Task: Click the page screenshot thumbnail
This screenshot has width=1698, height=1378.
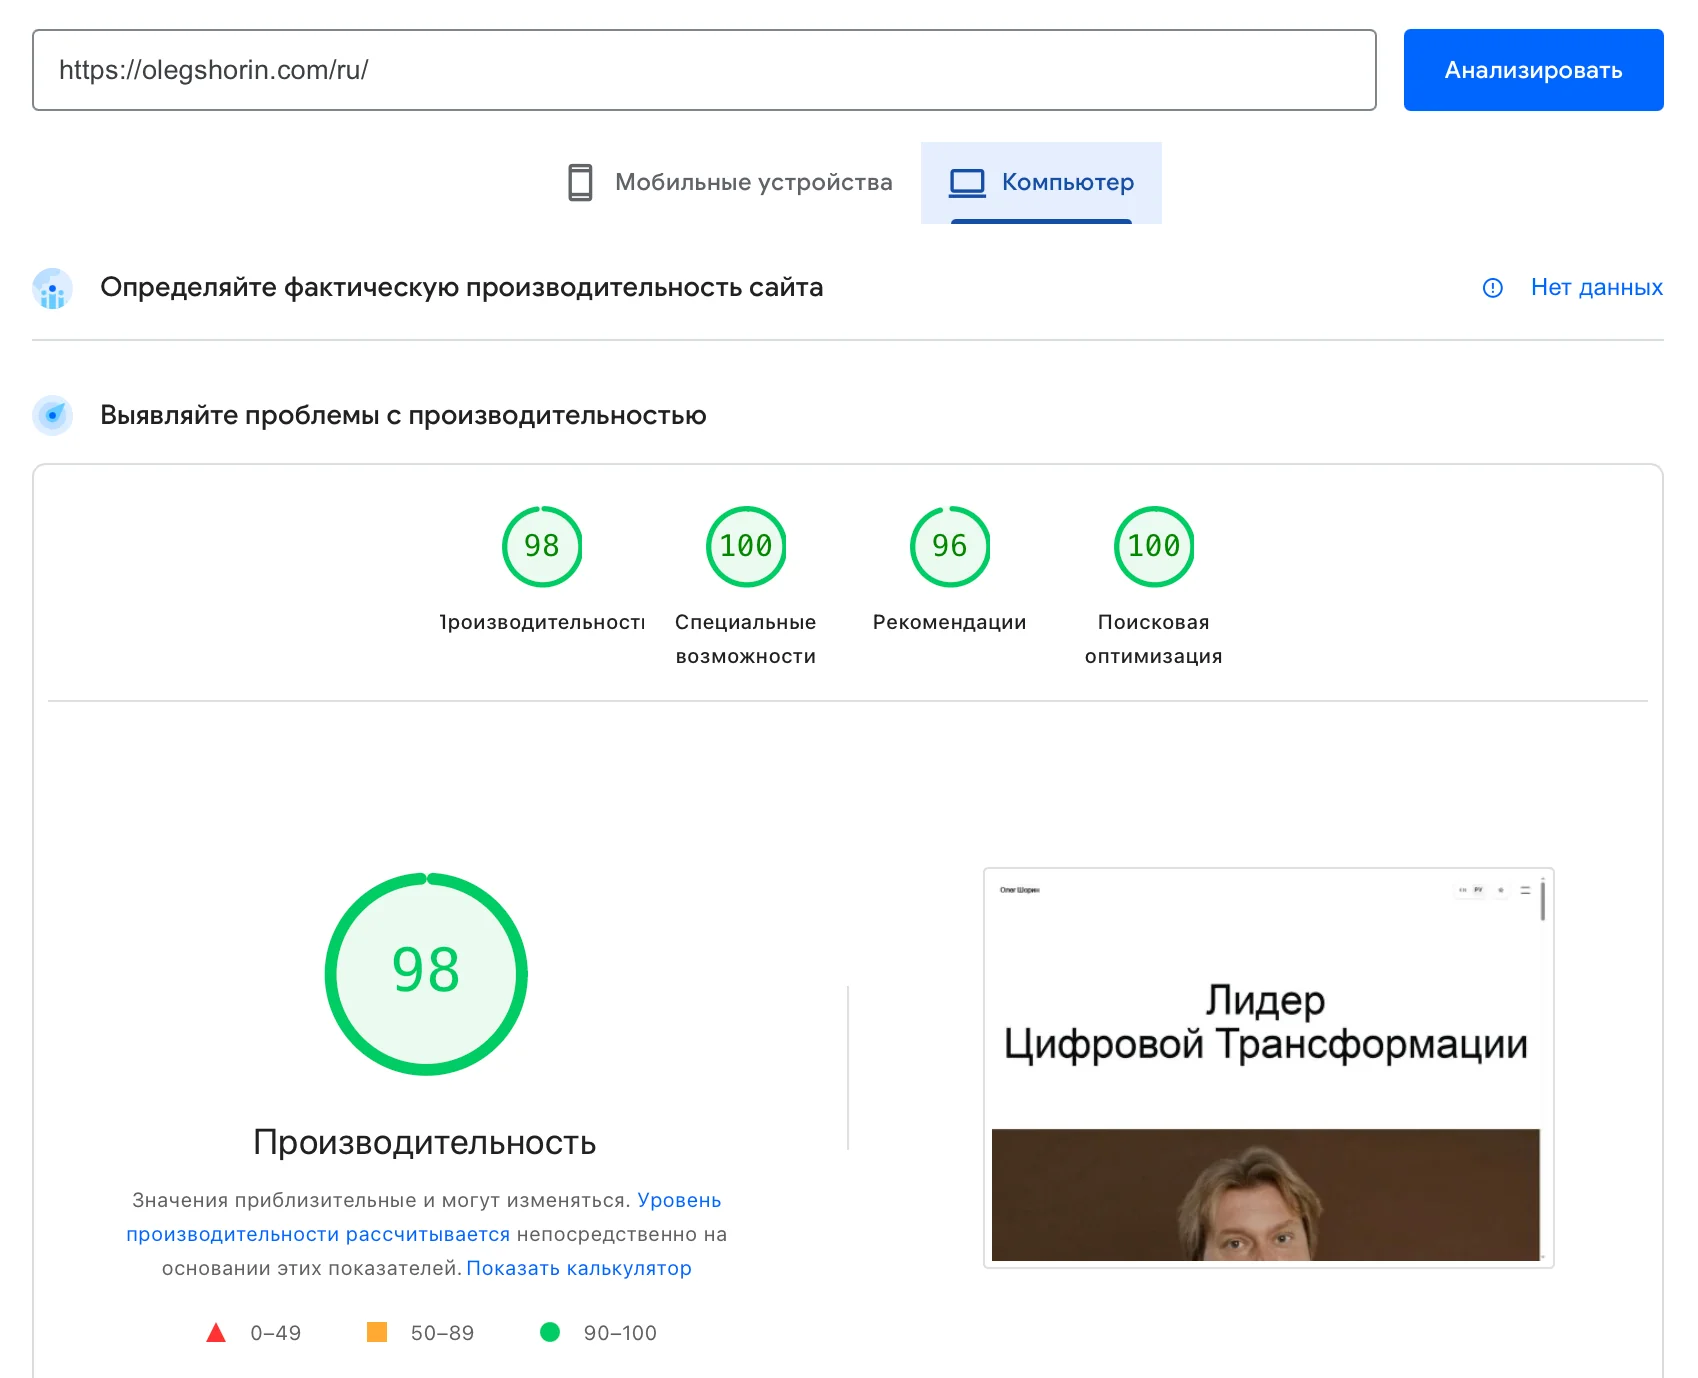Action: tap(1268, 1068)
